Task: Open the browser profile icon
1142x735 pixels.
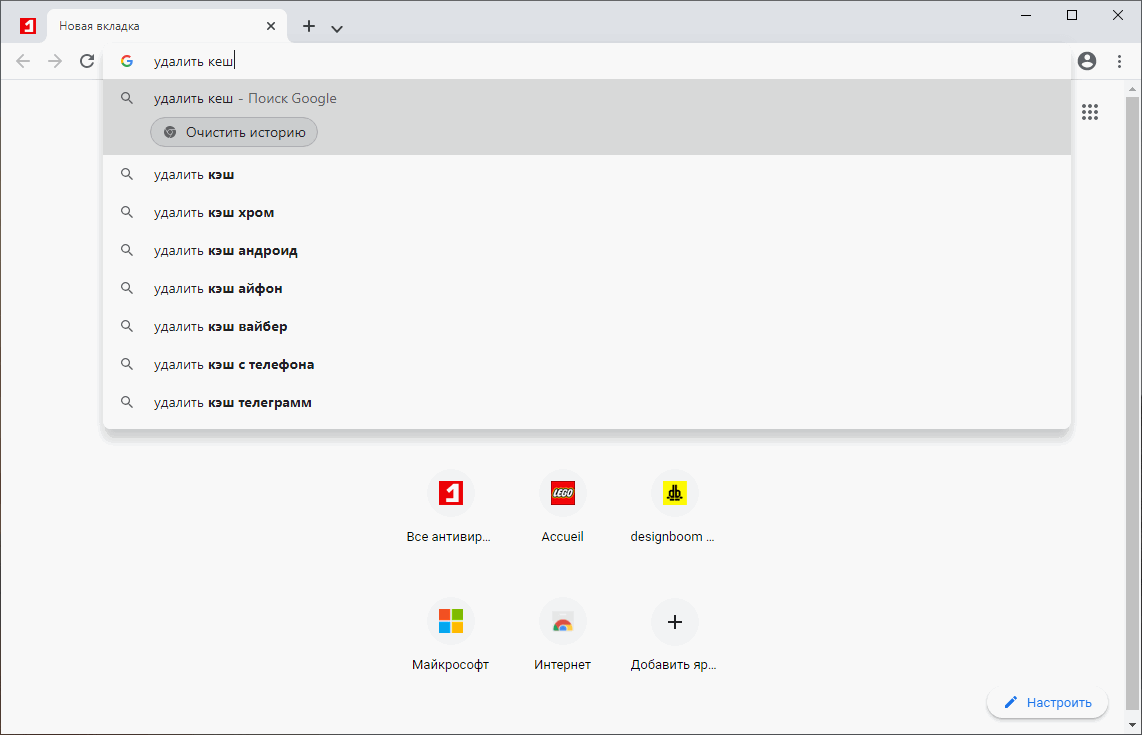Action: tap(1086, 61)
